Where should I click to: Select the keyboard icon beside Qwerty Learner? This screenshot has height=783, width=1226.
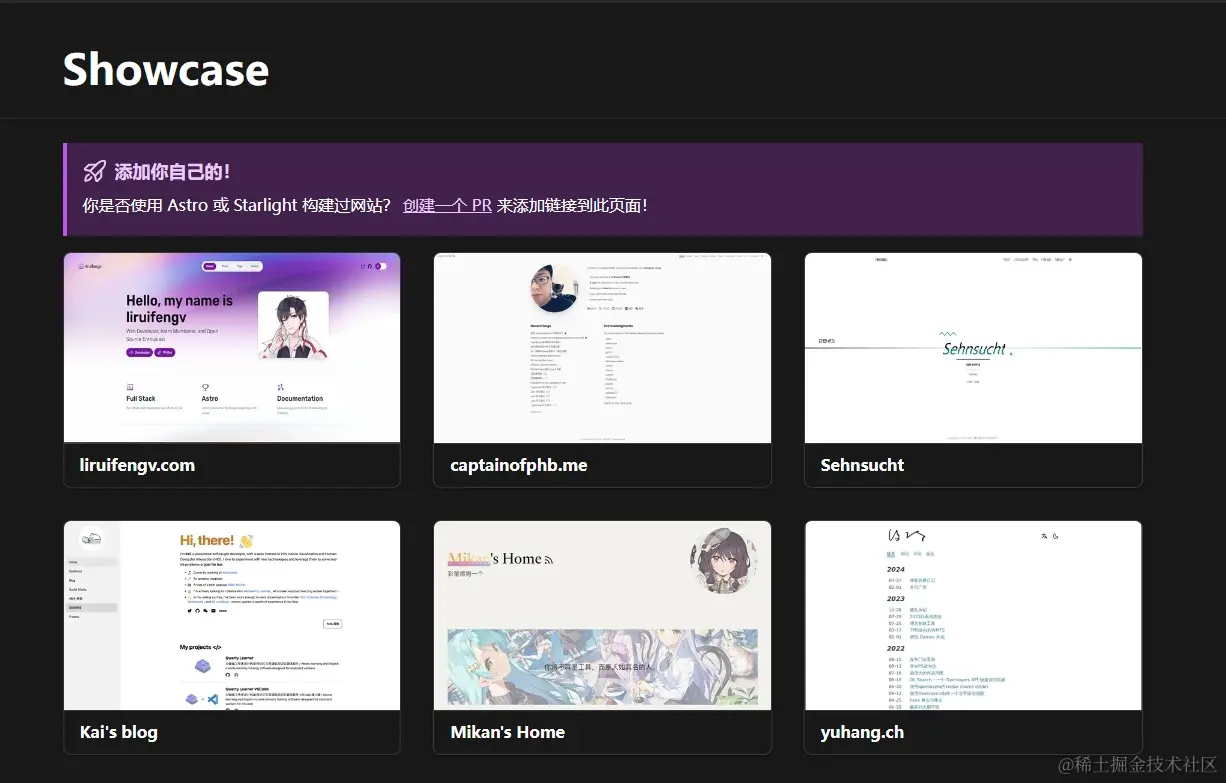203,666
